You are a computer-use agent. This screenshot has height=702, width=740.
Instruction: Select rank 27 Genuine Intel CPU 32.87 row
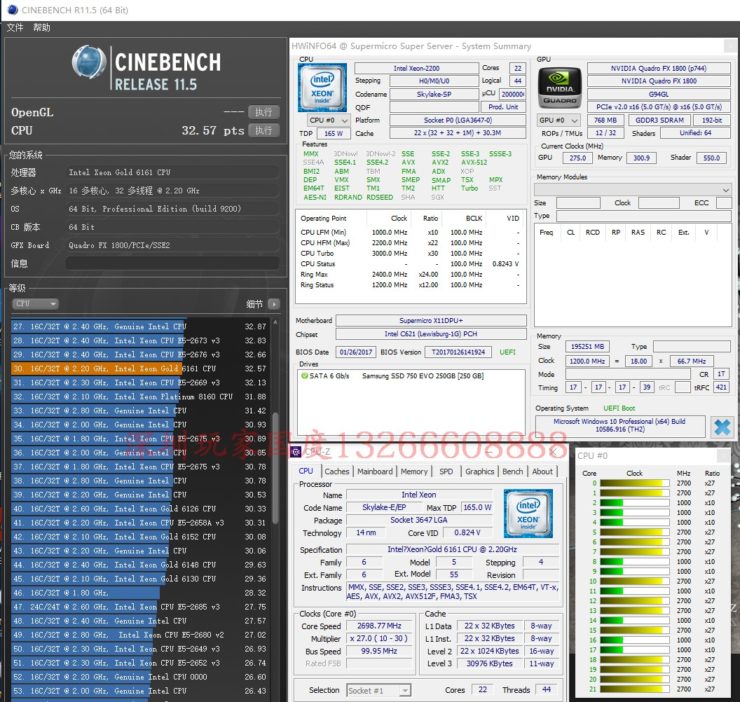coord(141,326)
